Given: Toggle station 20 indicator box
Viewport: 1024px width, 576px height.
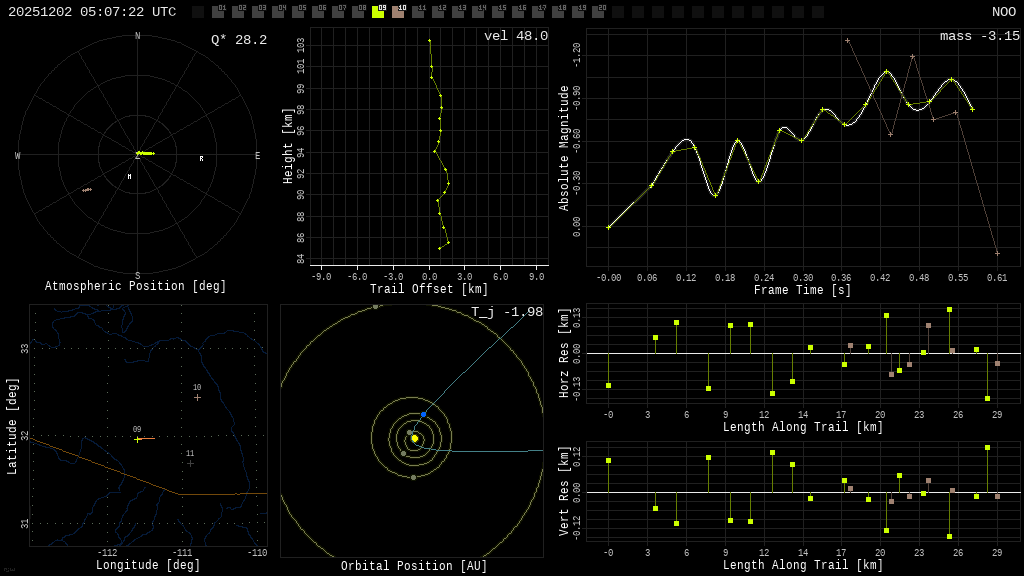Looking at the screenshot, I should (x=598, y=12).
